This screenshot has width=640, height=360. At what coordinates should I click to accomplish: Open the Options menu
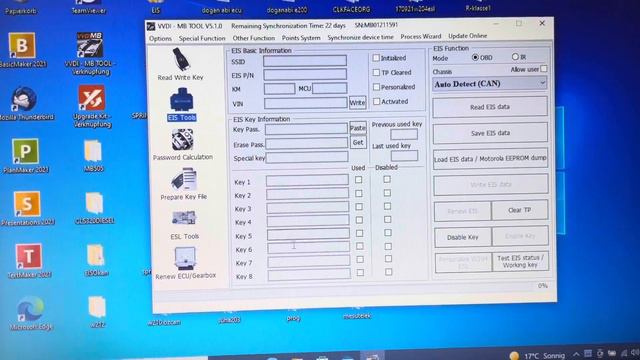pos(160,39)
